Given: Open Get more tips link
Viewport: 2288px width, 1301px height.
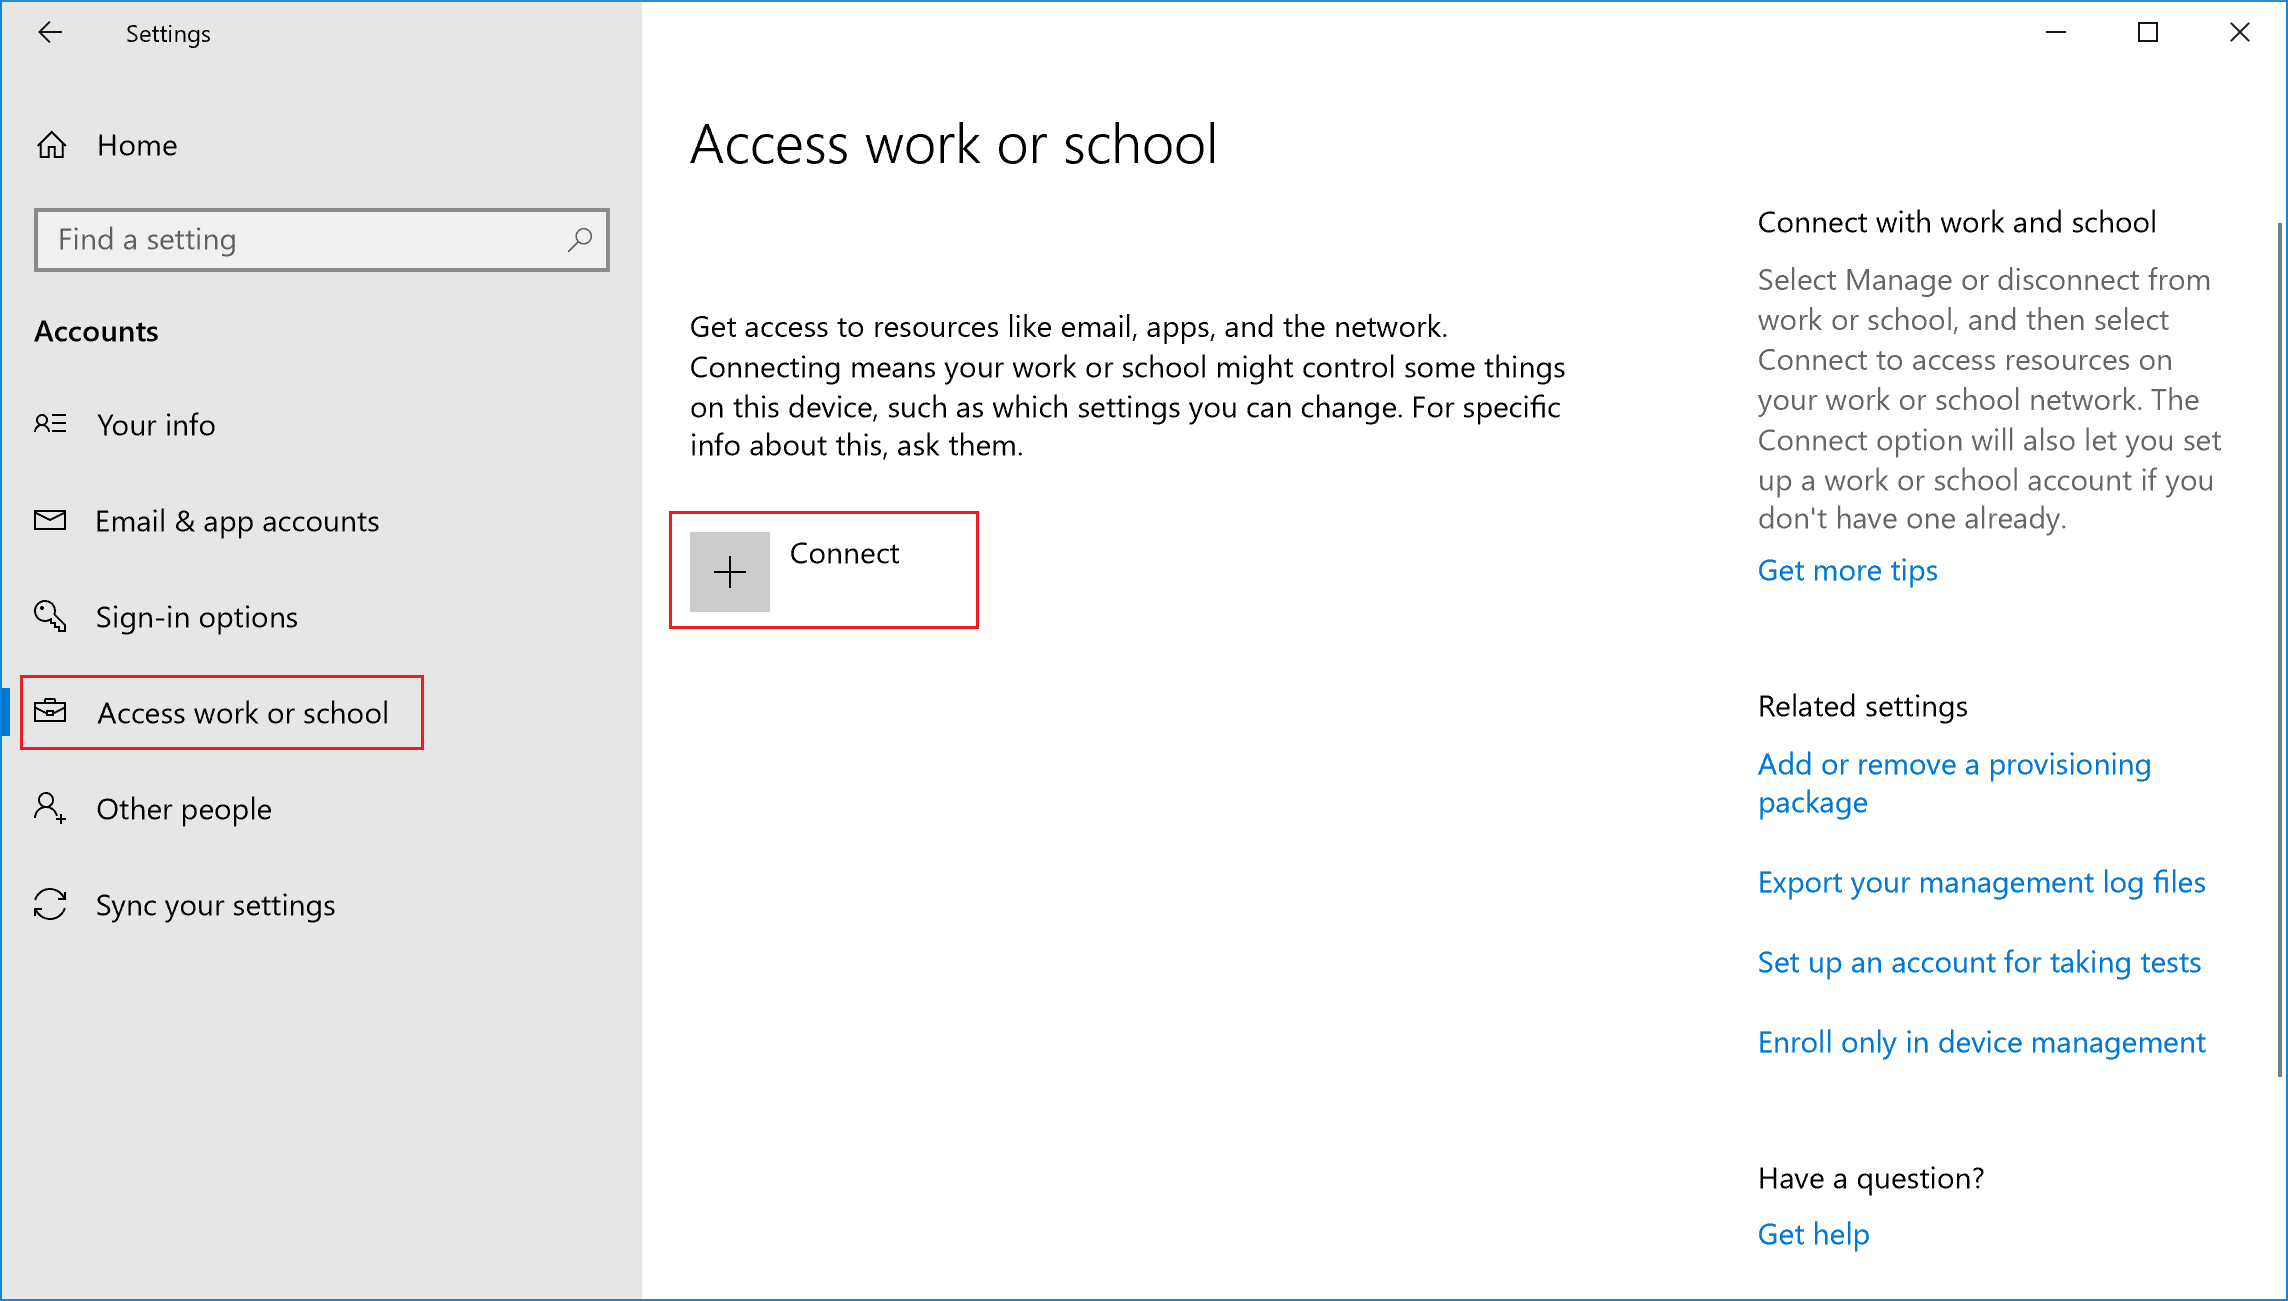Looking at the screenshot, I should [1850, 569].
